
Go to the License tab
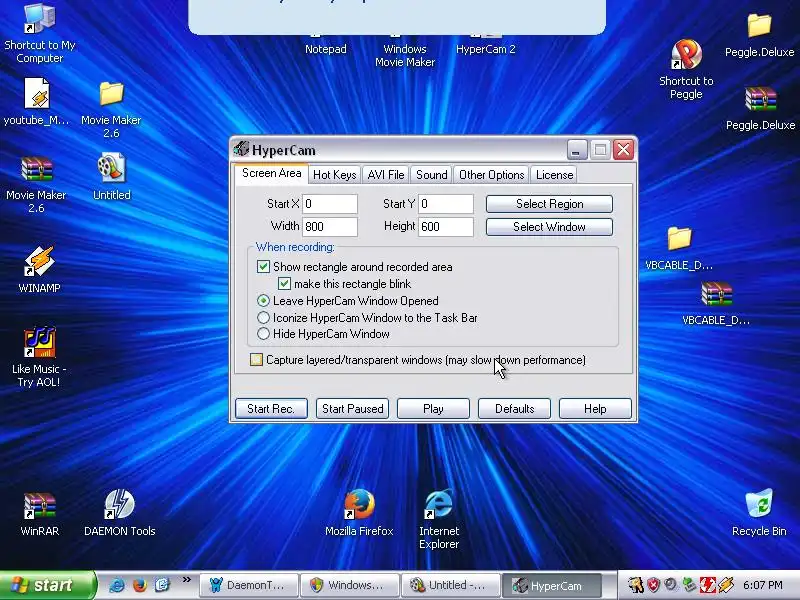click(554, 175)
